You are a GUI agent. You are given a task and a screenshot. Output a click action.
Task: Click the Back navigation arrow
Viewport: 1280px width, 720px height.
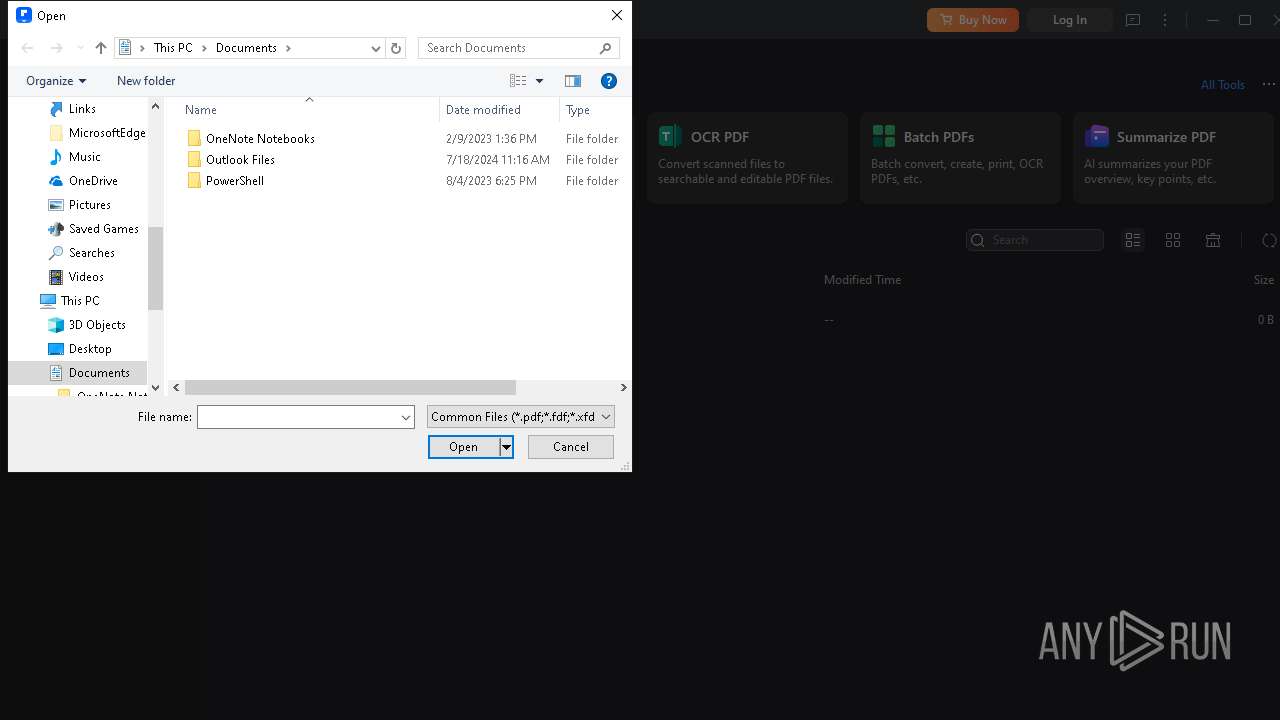(28, 48)
